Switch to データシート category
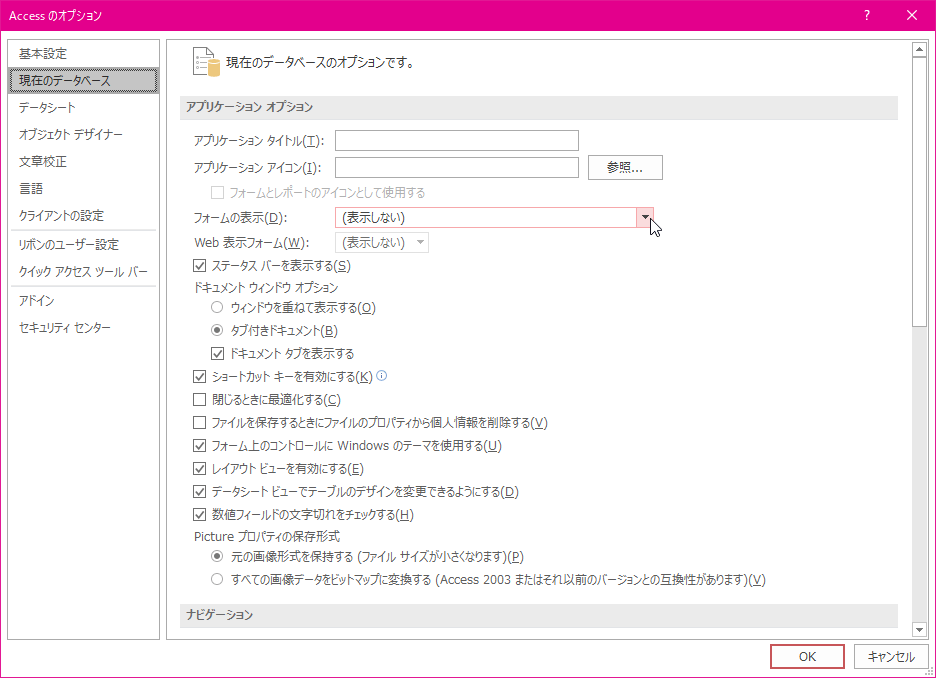Viewport: 936px width, 678px height. pyautogui.click(x=84, y=107)
